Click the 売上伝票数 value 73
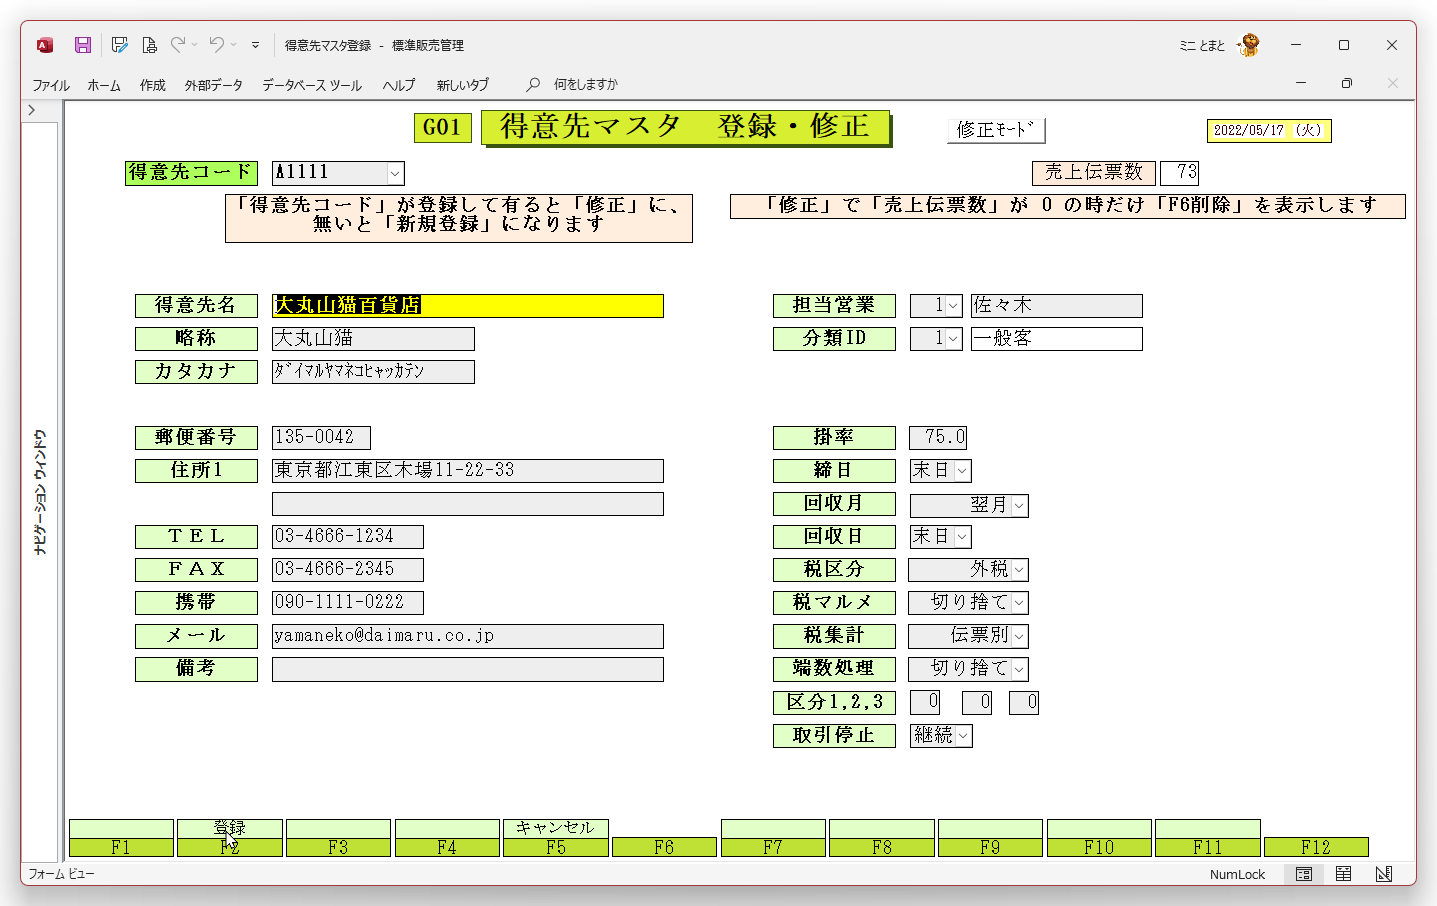The width and height of the screenshot is (1437, 906). tap(1179, 173)
